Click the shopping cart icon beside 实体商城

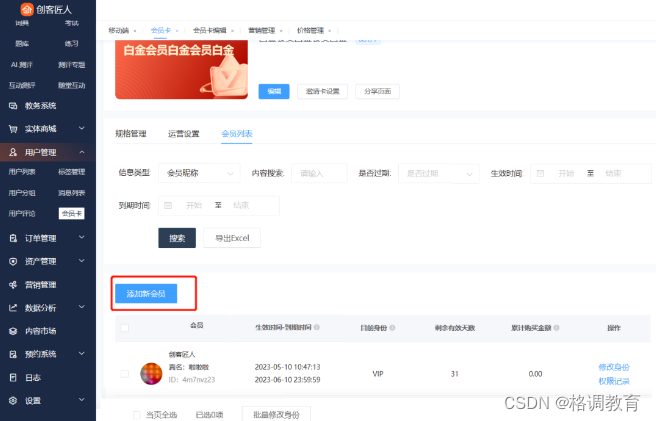(x=13, y=129)
